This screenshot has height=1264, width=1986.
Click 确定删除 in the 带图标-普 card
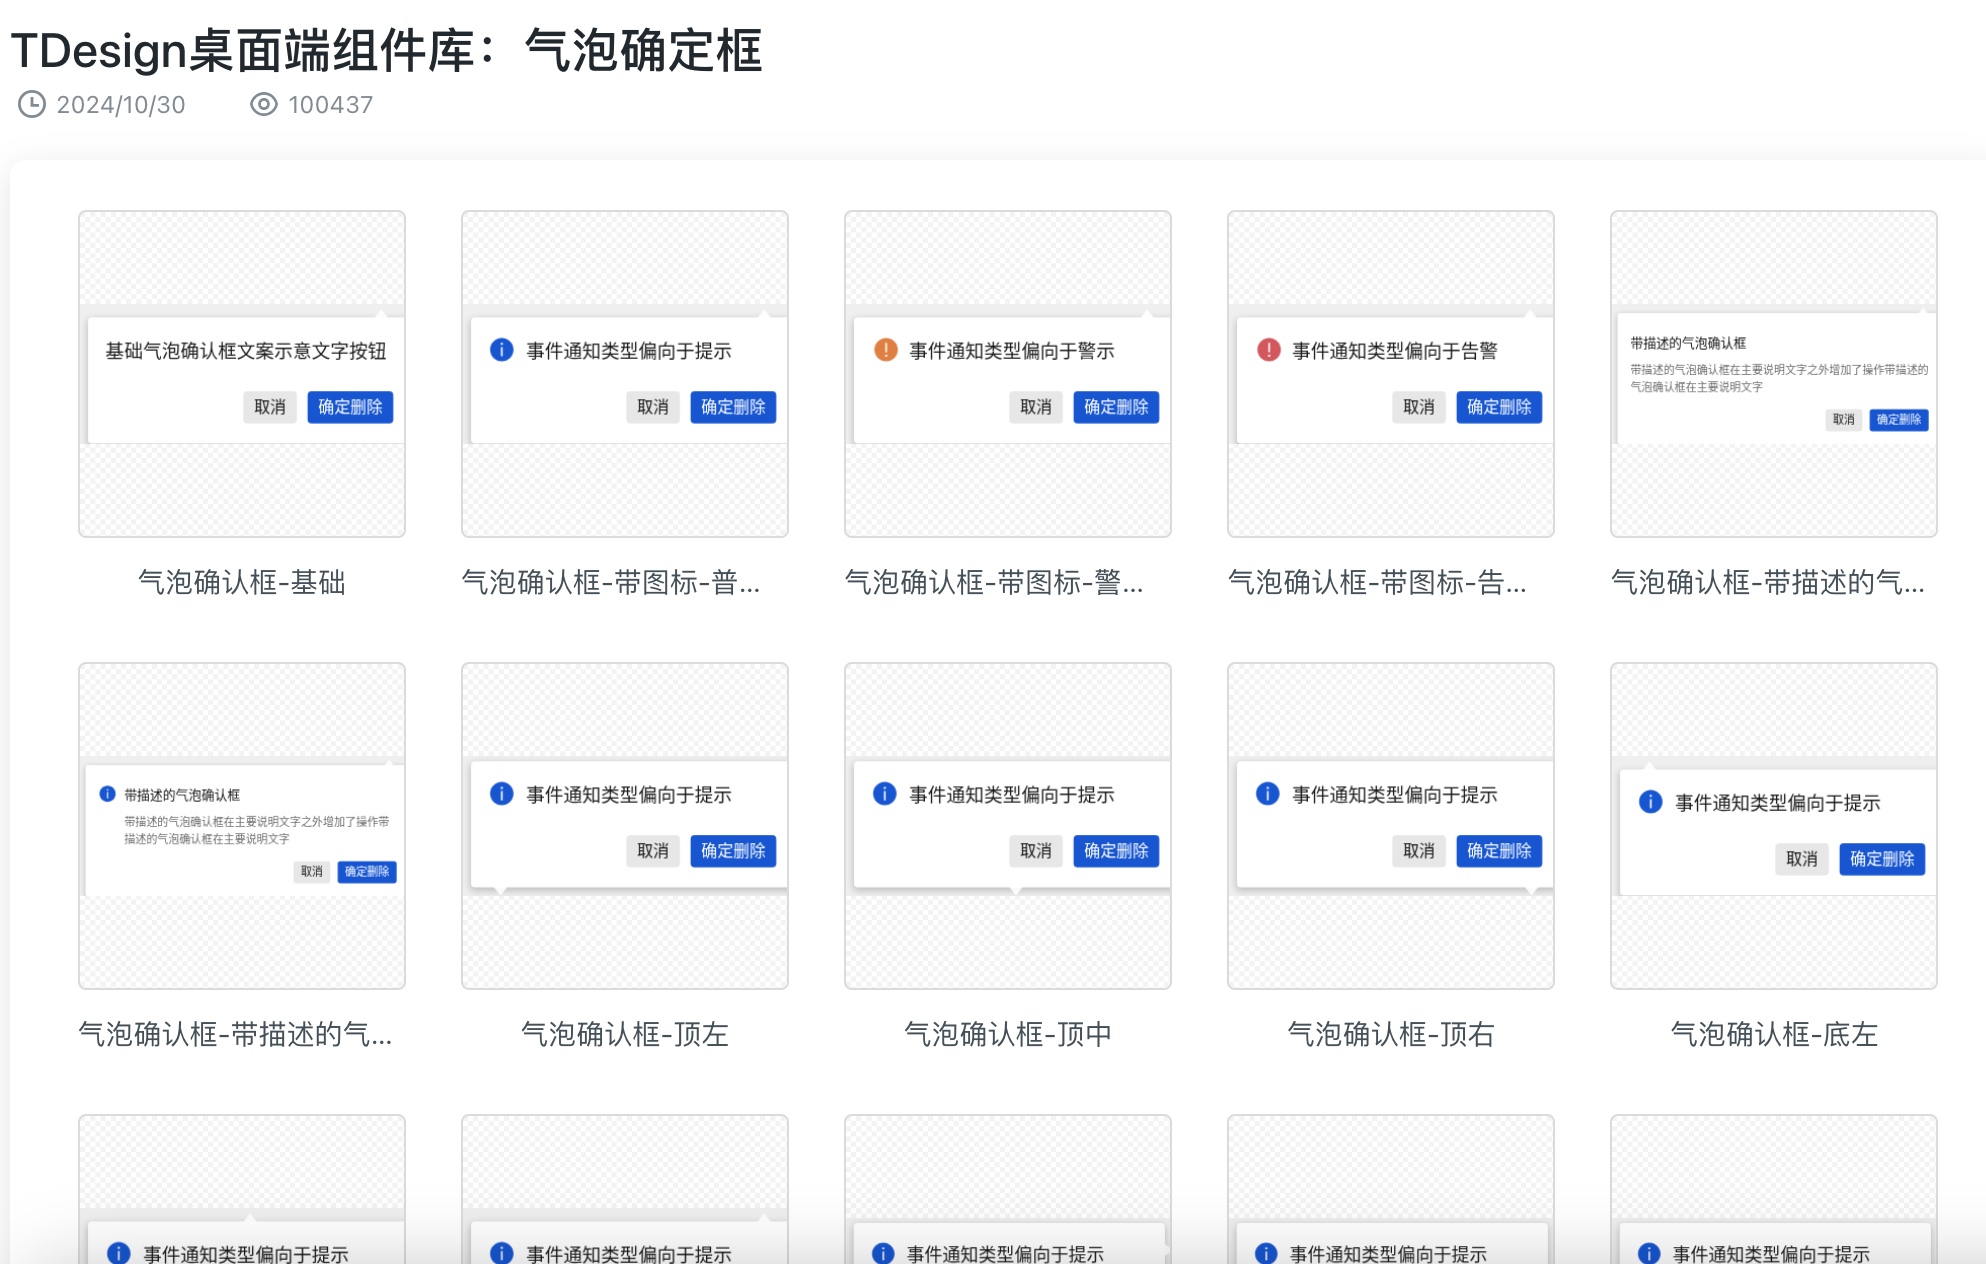point(733,407)
